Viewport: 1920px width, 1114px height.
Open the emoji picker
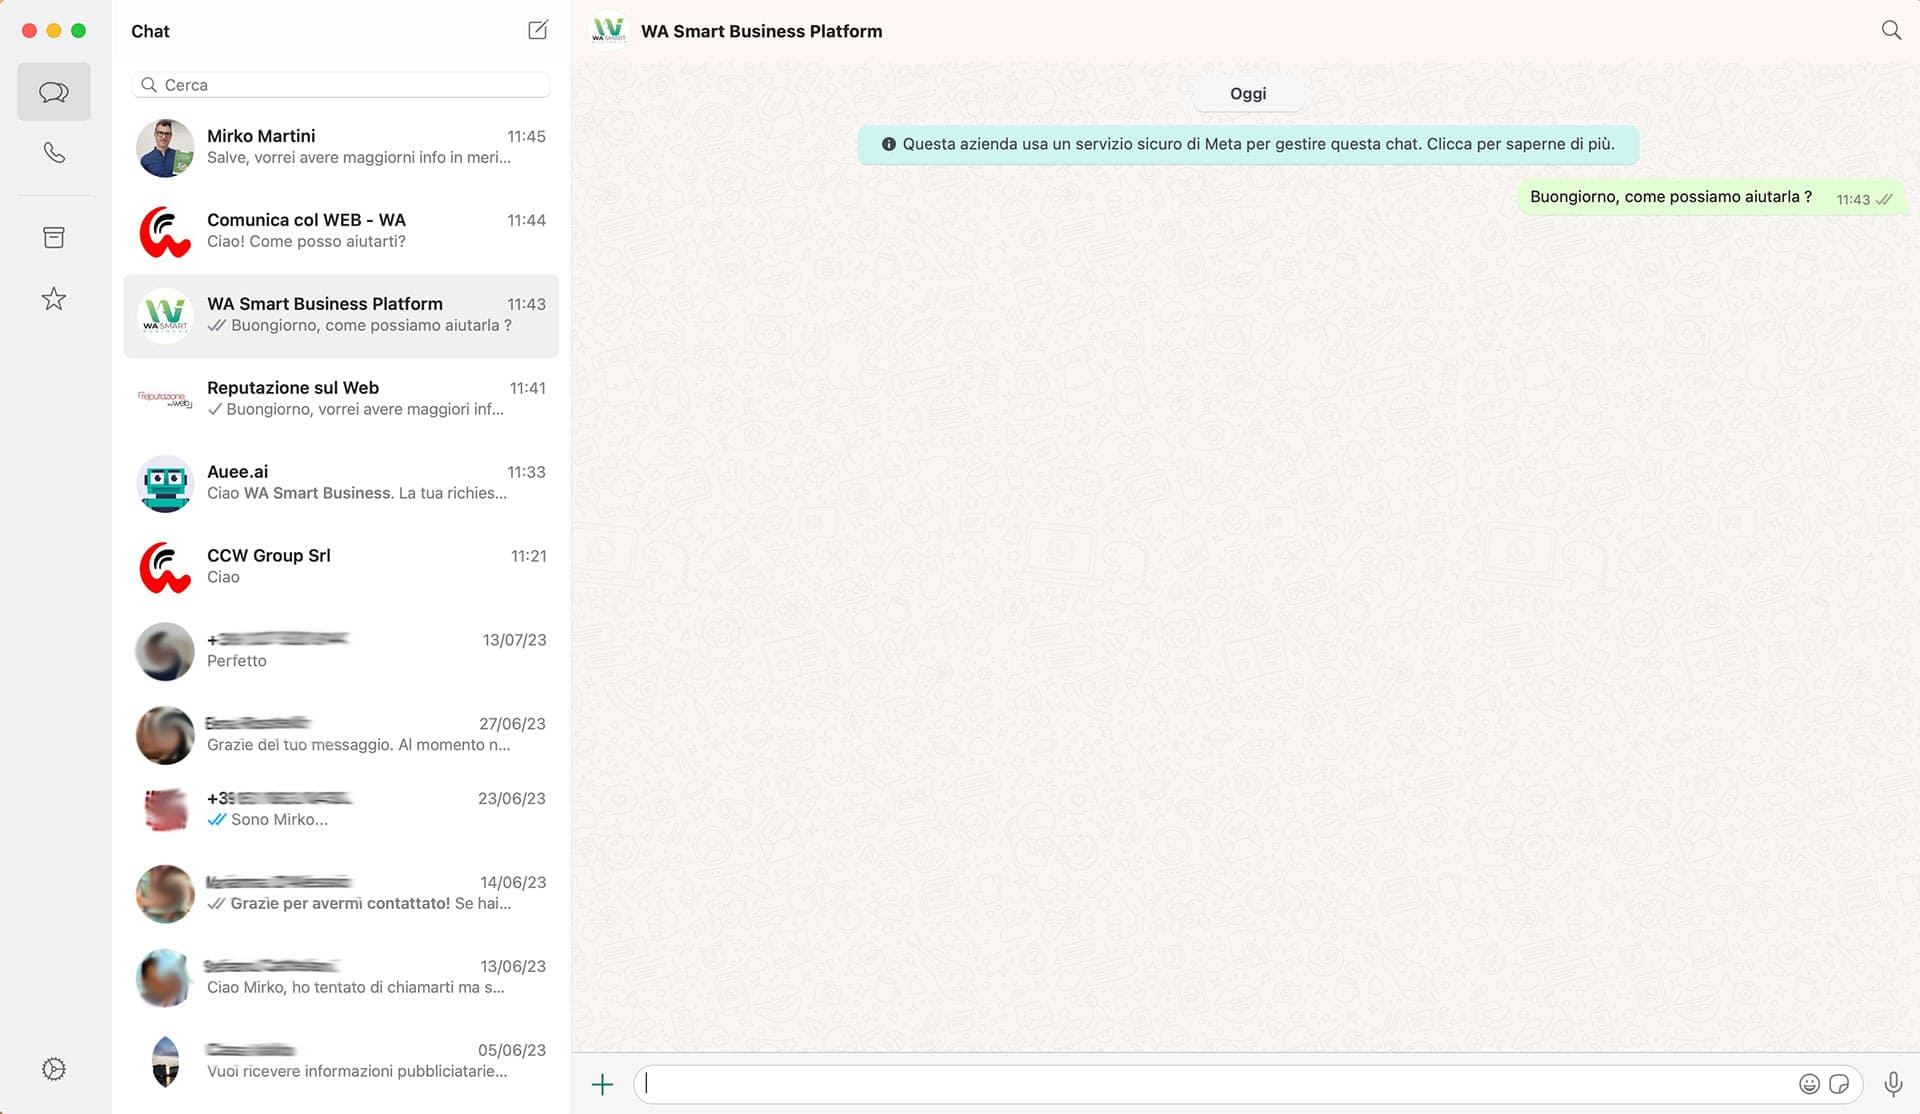[1809, 1084]
